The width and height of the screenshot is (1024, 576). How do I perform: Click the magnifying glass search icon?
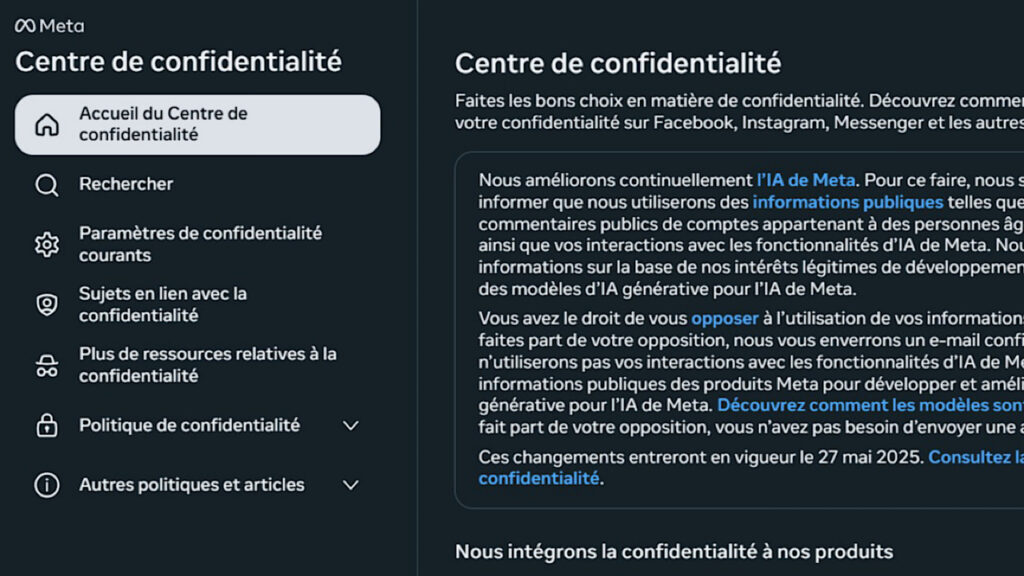point(47,185)
